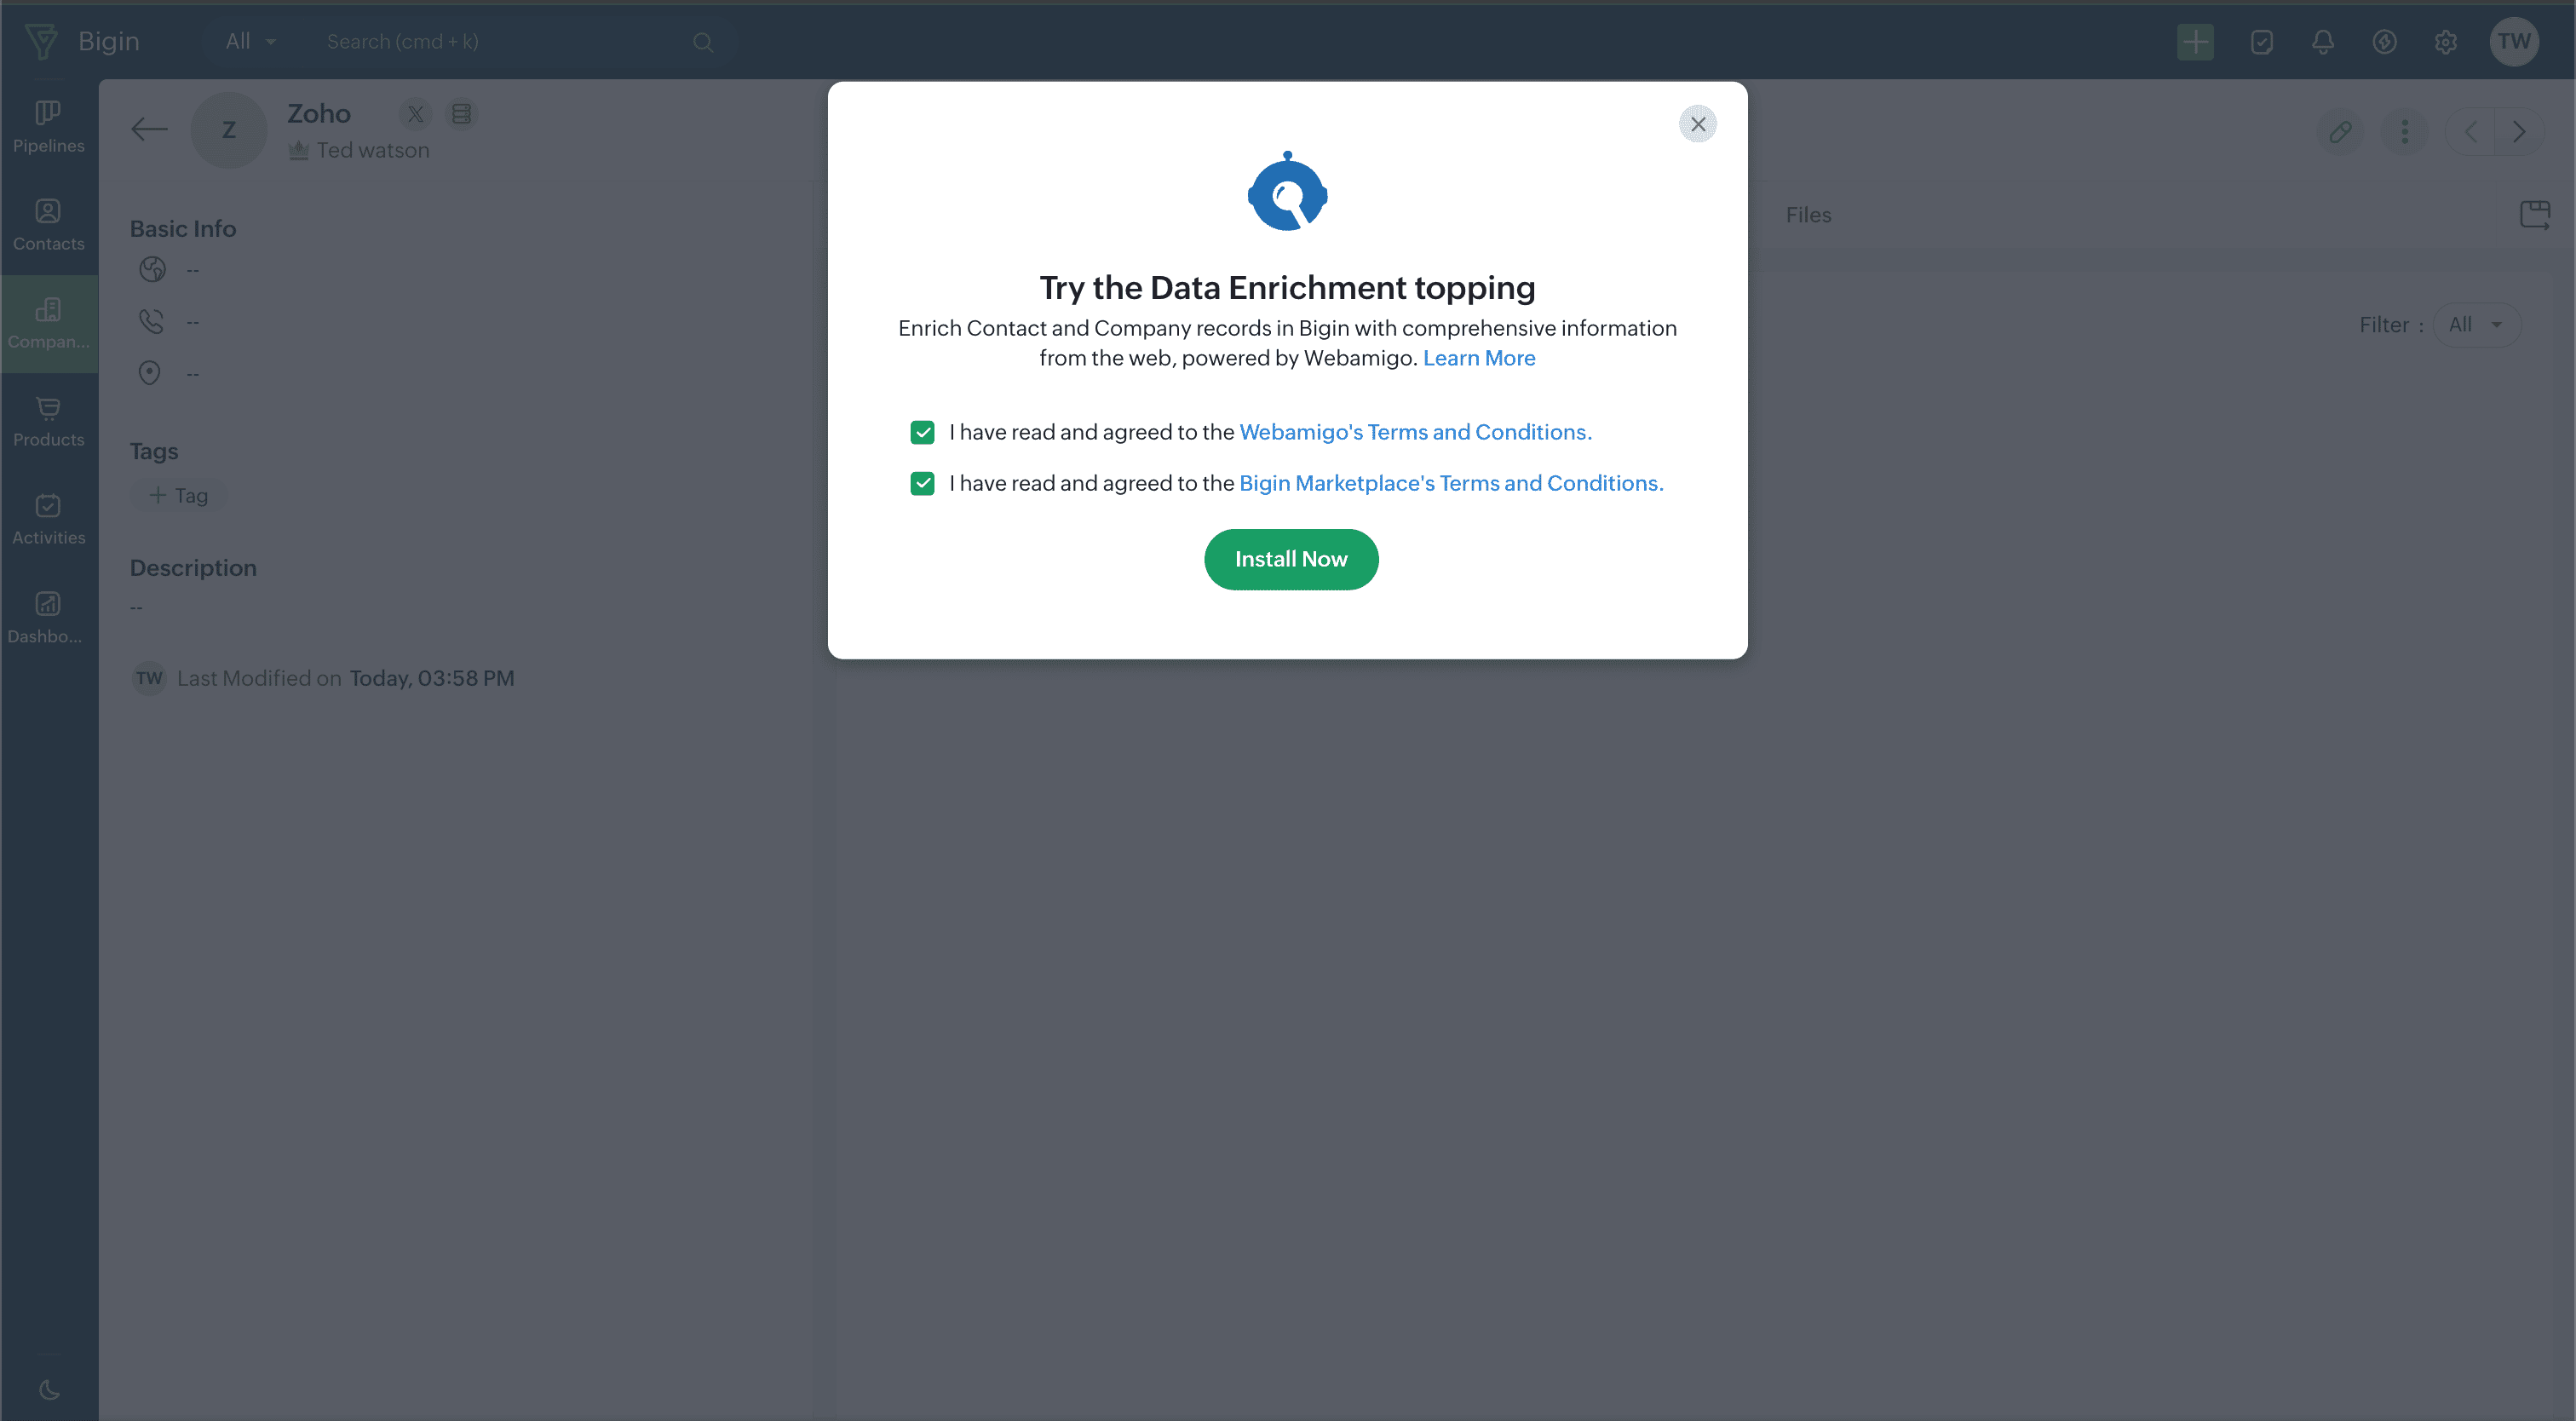Open Activities from the sidebar

coord(48,519)
